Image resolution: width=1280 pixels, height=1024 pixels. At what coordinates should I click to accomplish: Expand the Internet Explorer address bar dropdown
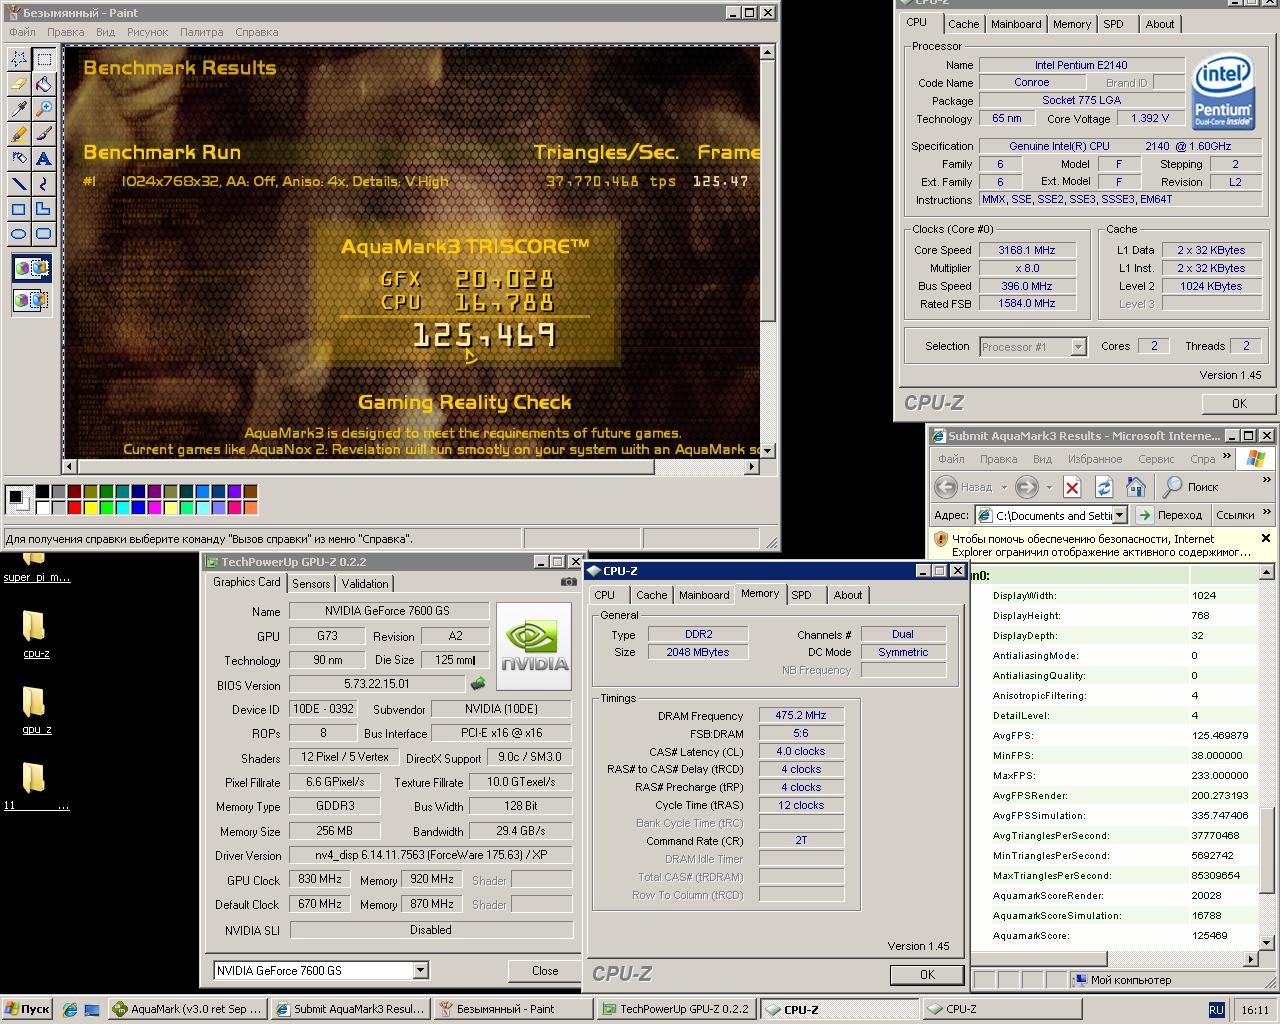(1119, 515)
